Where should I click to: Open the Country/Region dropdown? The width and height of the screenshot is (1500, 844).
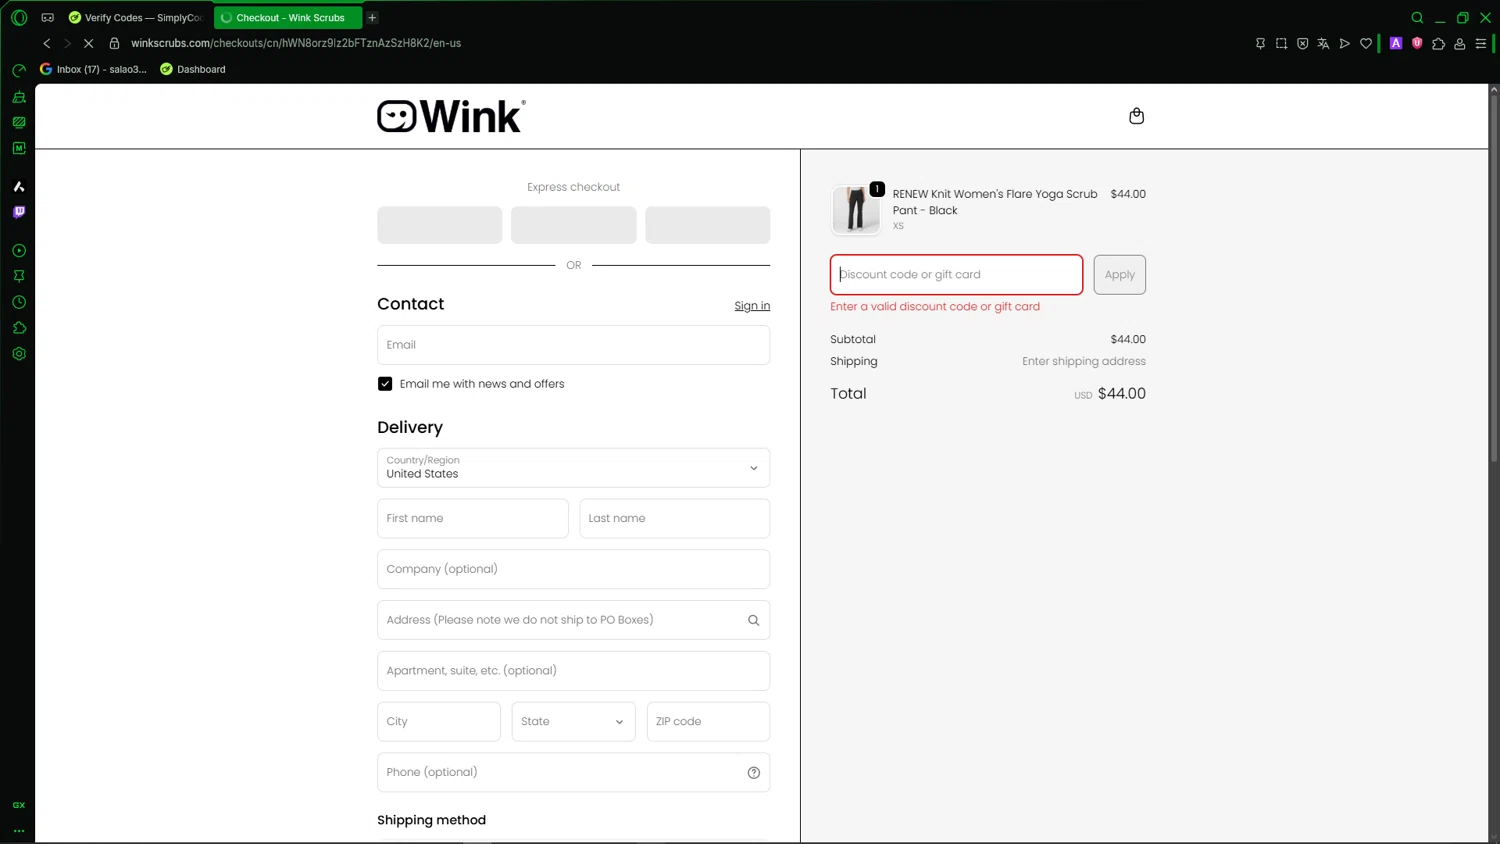(x=573, y=468)
